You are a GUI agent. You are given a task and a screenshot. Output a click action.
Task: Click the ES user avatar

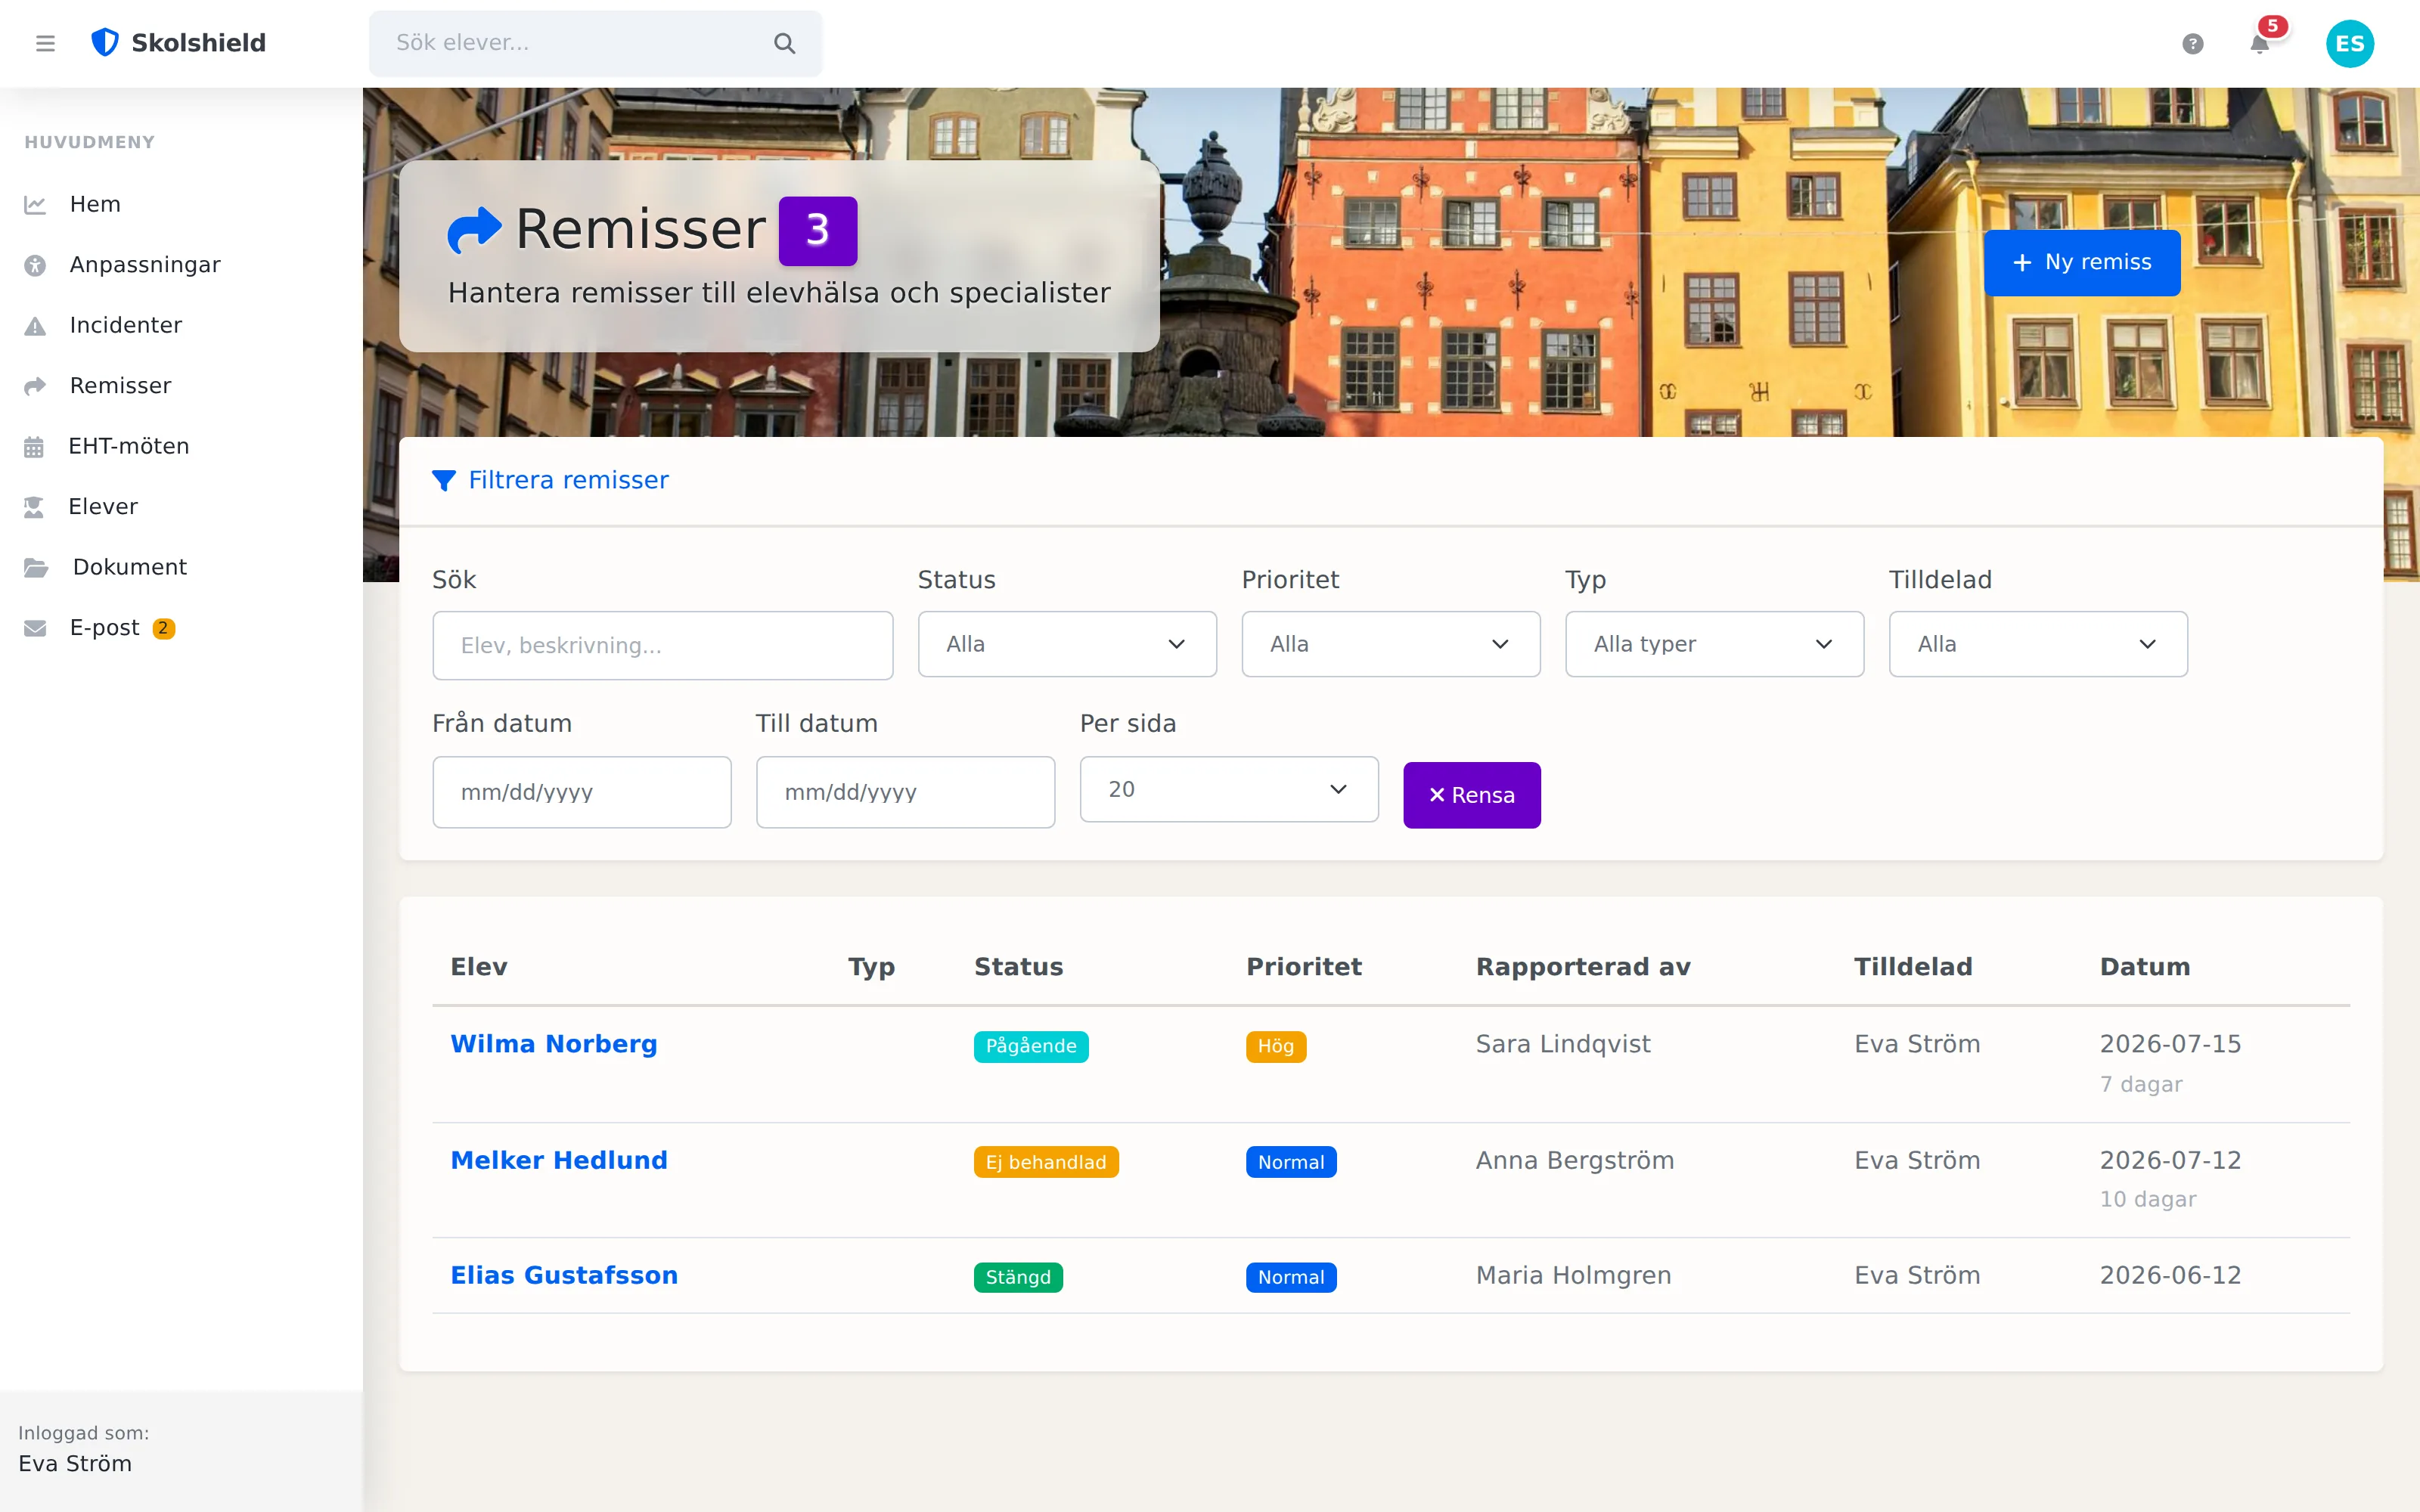2350,43
